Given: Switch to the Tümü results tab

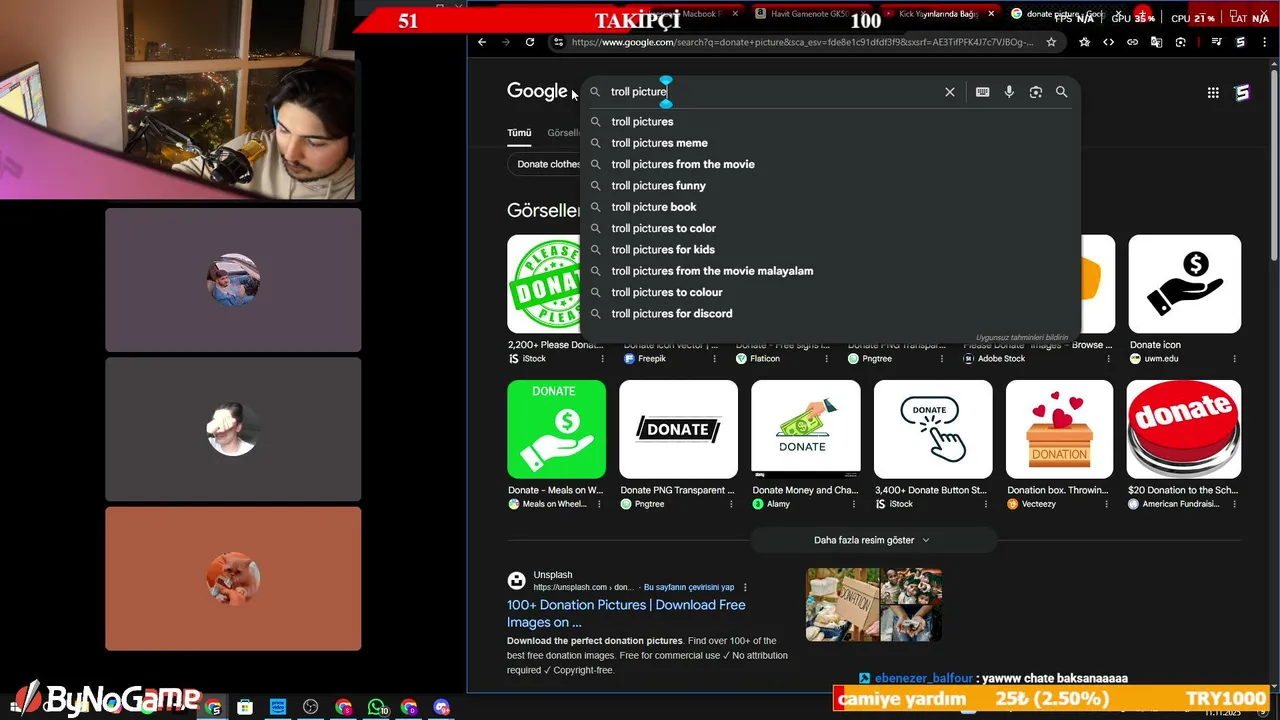Looking at the screenshot, I should point(519,132).
